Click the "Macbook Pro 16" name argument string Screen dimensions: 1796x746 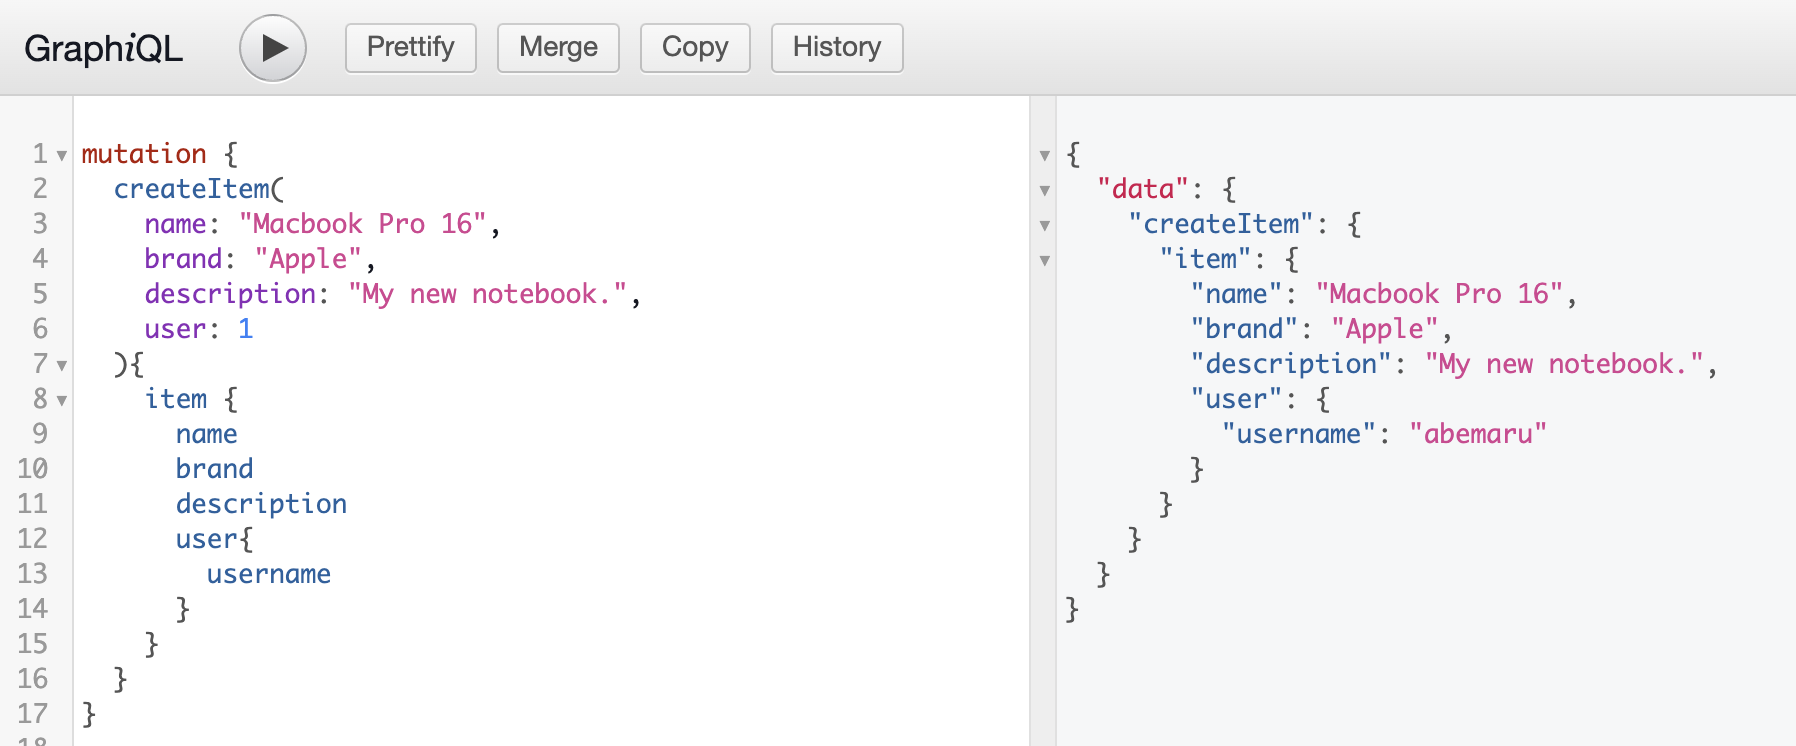pyautogui.click(x=362, y=224)
